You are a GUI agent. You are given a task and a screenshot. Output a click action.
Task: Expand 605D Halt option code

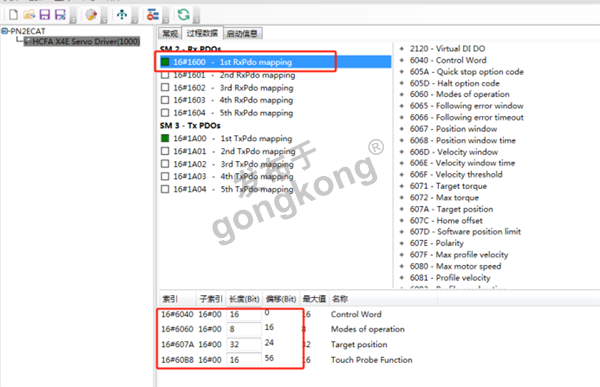tap(402, 83)
